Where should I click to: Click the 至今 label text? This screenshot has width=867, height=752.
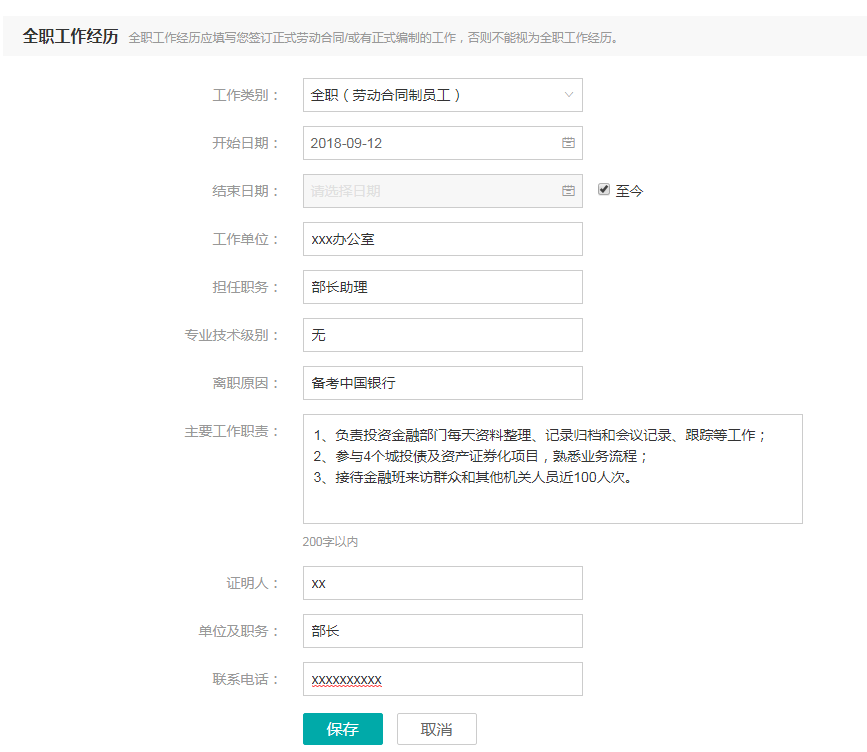[x=629, y=190]
